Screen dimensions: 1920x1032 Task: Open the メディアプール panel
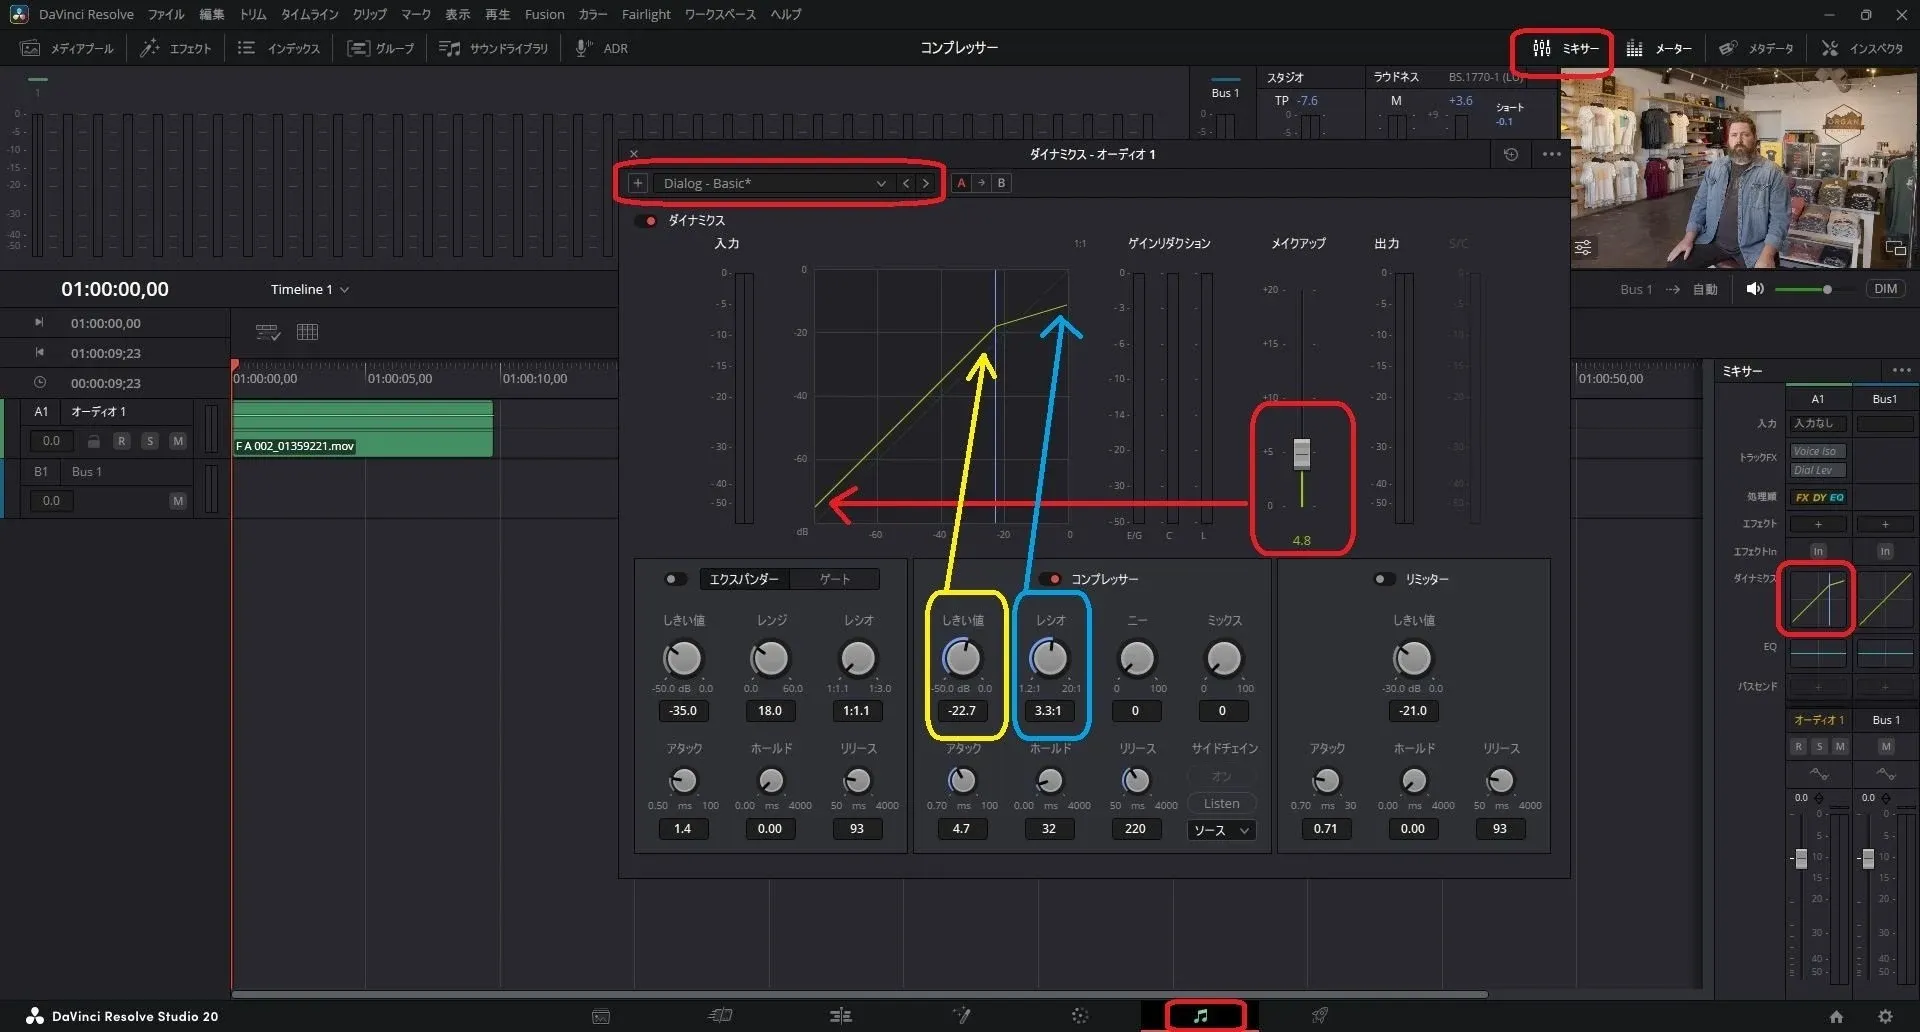coord(67,48)
